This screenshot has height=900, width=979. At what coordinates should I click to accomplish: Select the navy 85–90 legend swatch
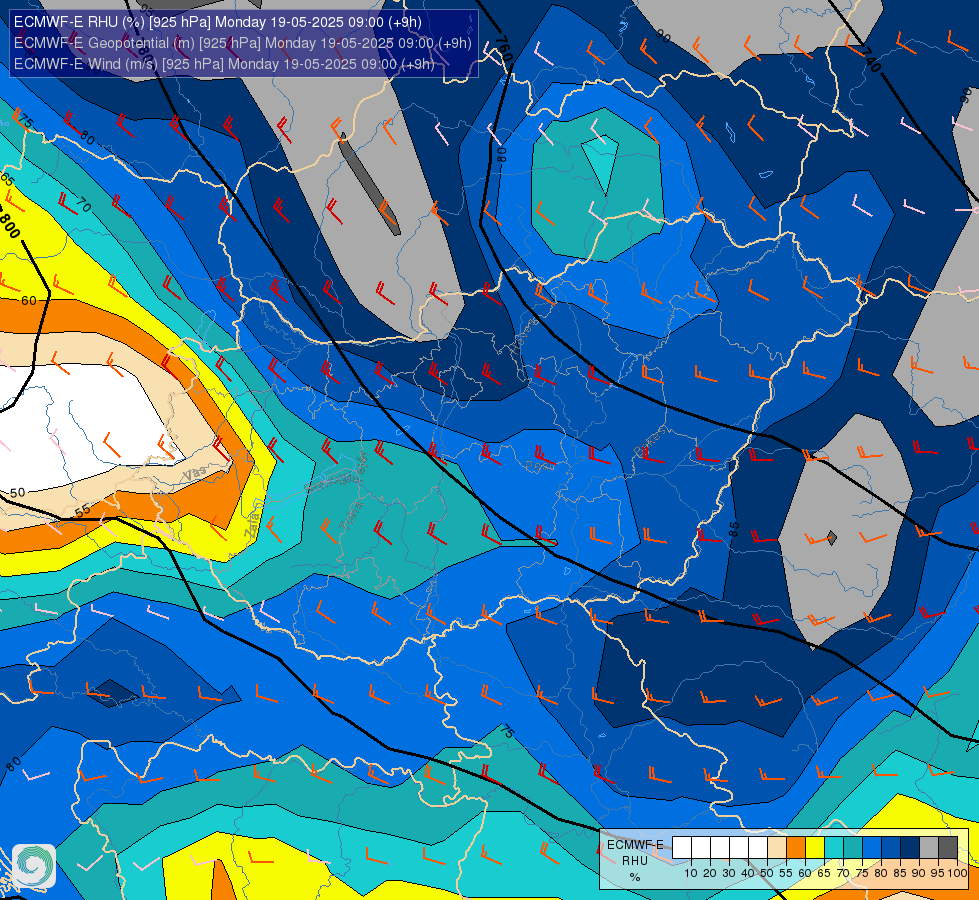910,847
